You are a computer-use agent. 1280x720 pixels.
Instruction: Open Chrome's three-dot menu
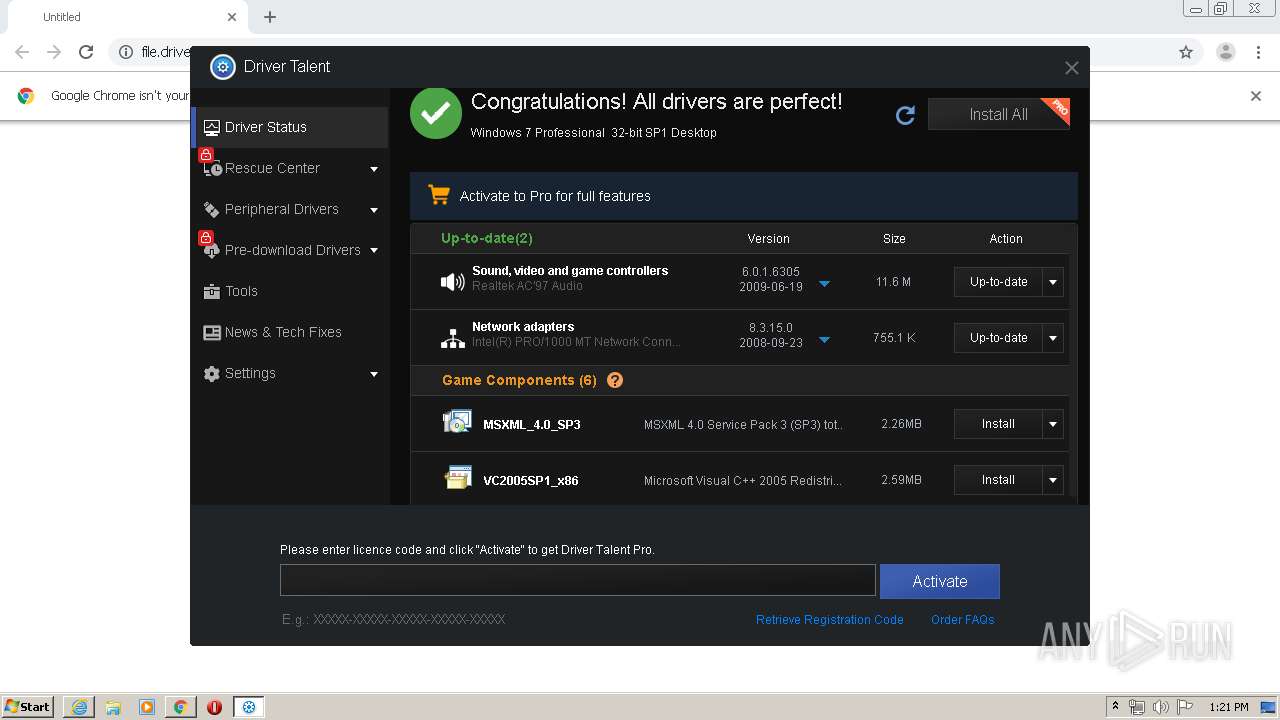(1259, 52)
